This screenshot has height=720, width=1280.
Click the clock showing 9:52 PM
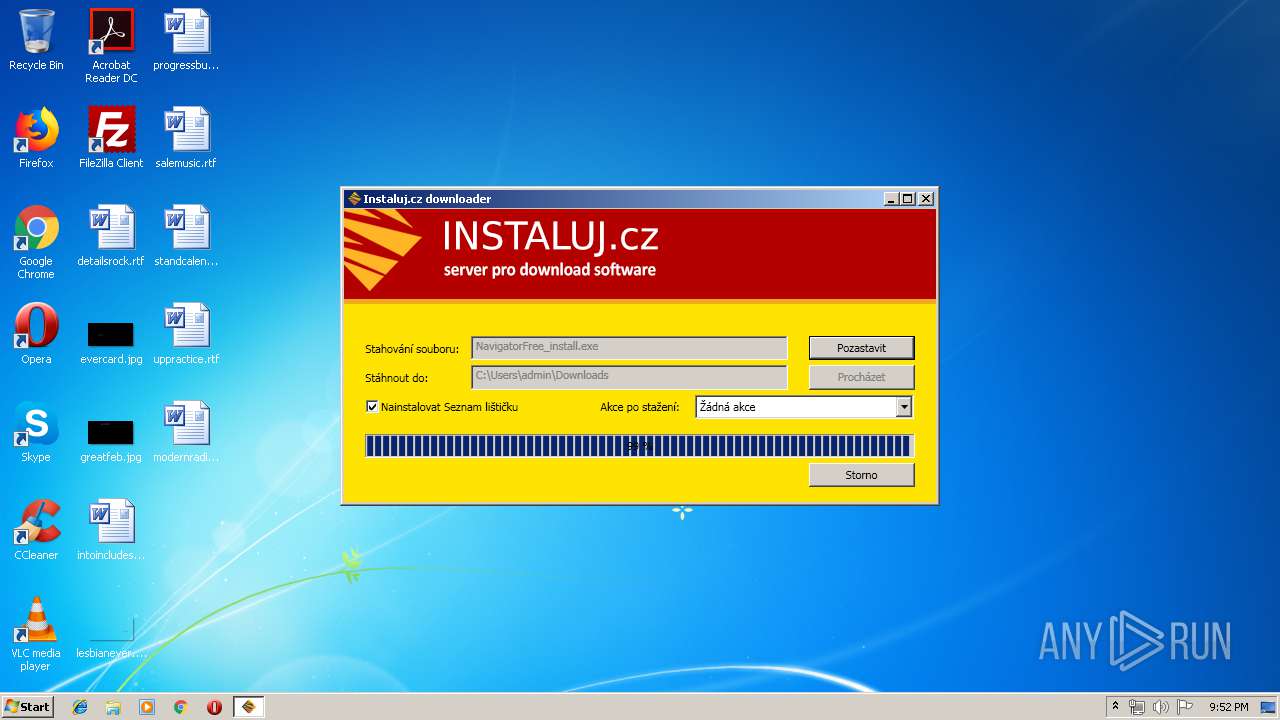[x=1228, y=707]
